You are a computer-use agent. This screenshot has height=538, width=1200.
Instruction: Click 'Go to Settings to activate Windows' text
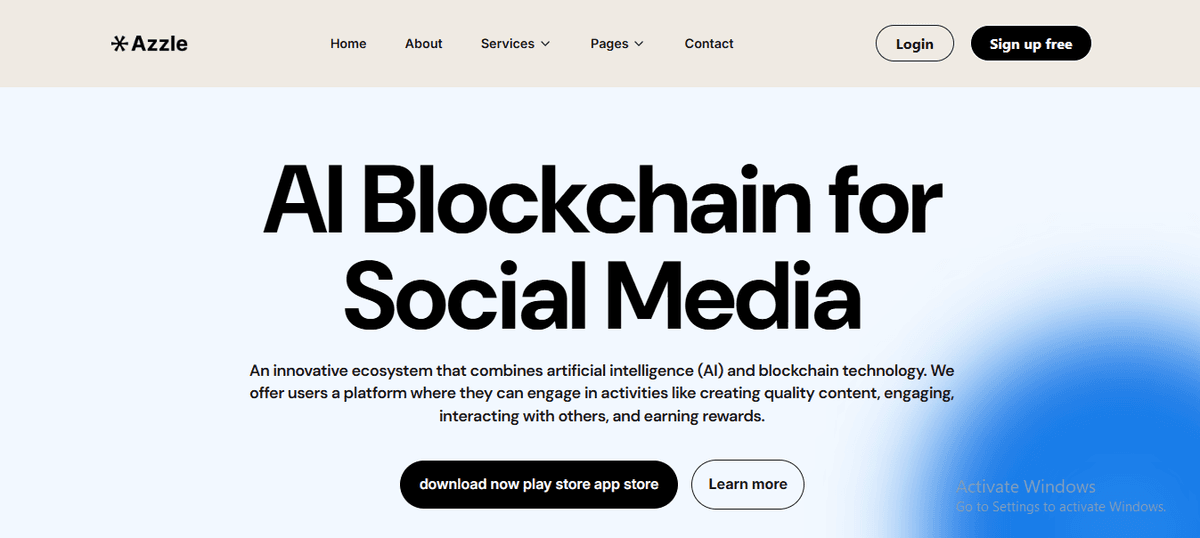click(x=1060, y=507)
